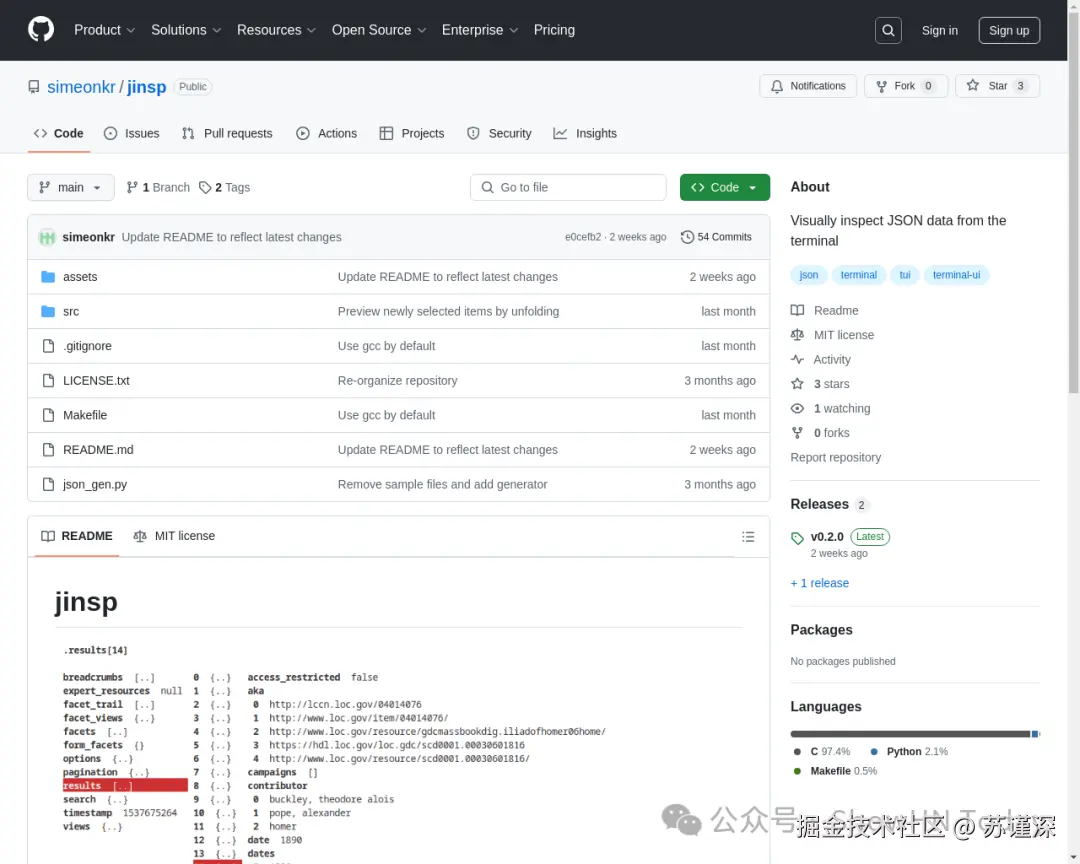Click the Pricing link
The image size is (1080, 864).
coord(554,30)
